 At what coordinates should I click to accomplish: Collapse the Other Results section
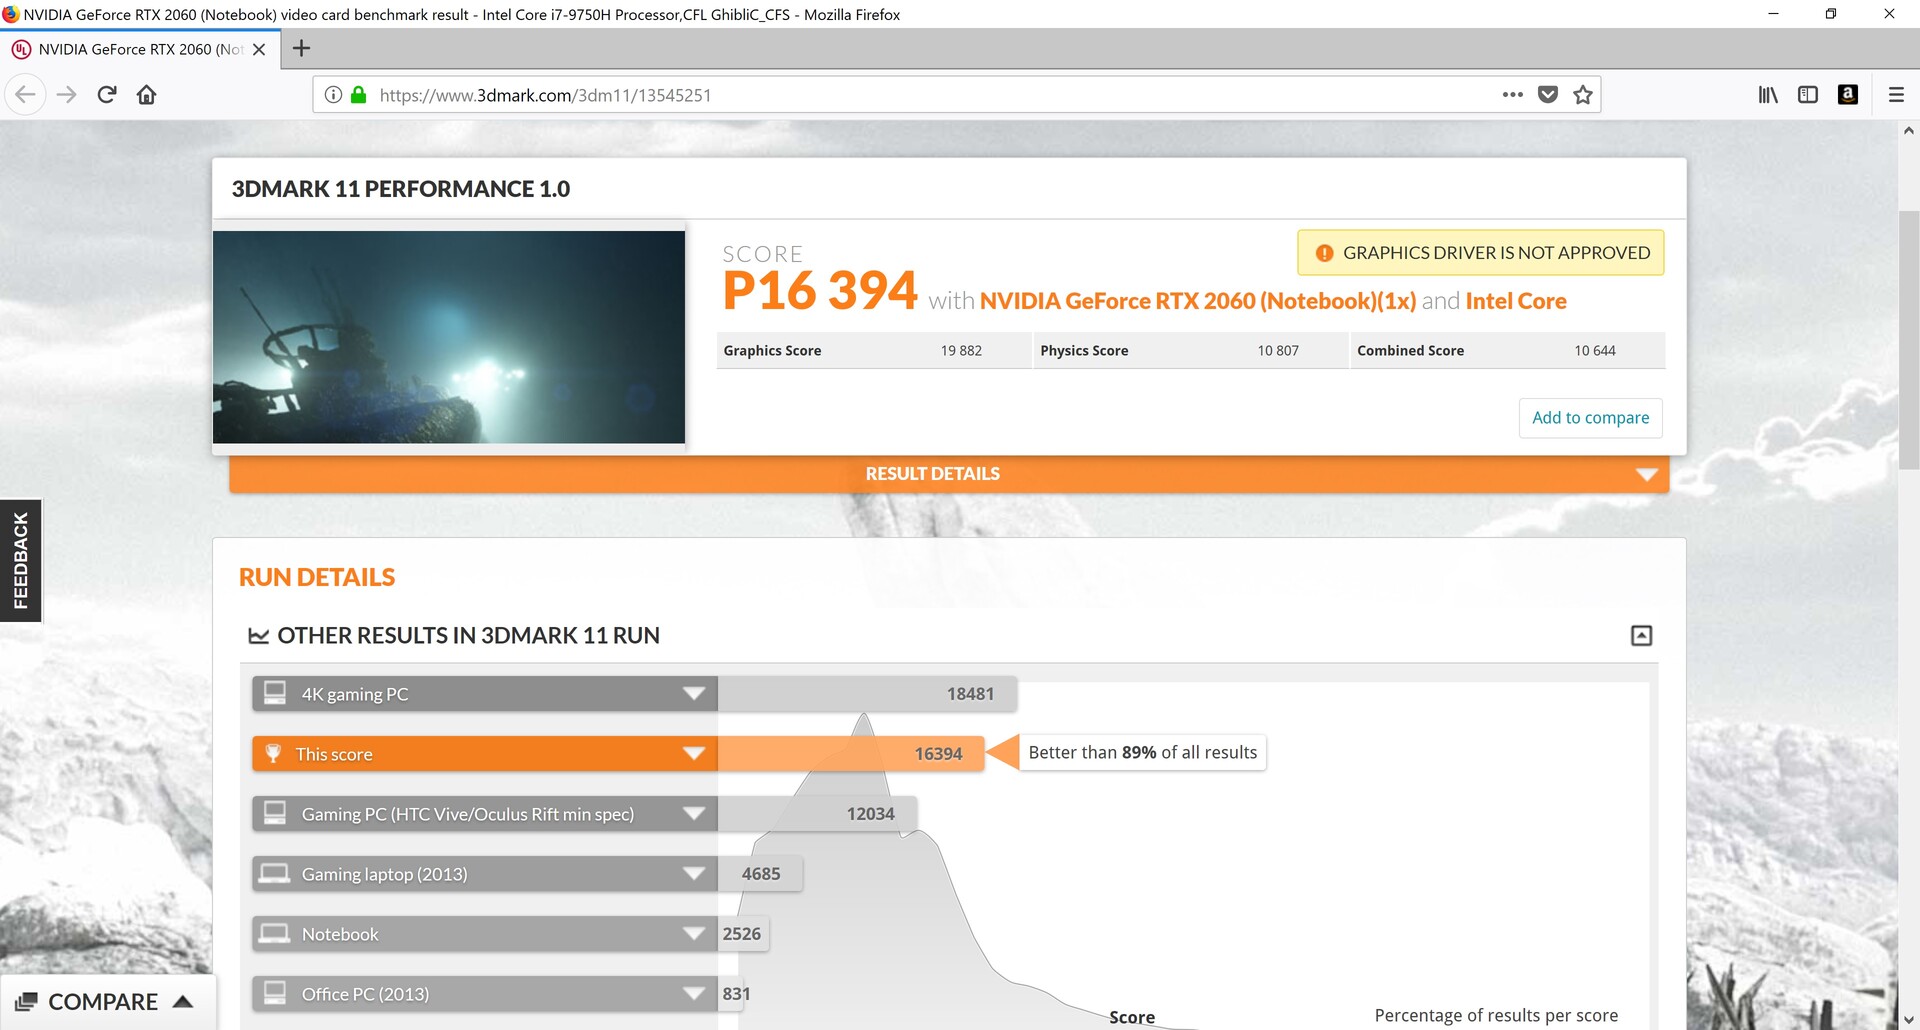click(1641, 636)
